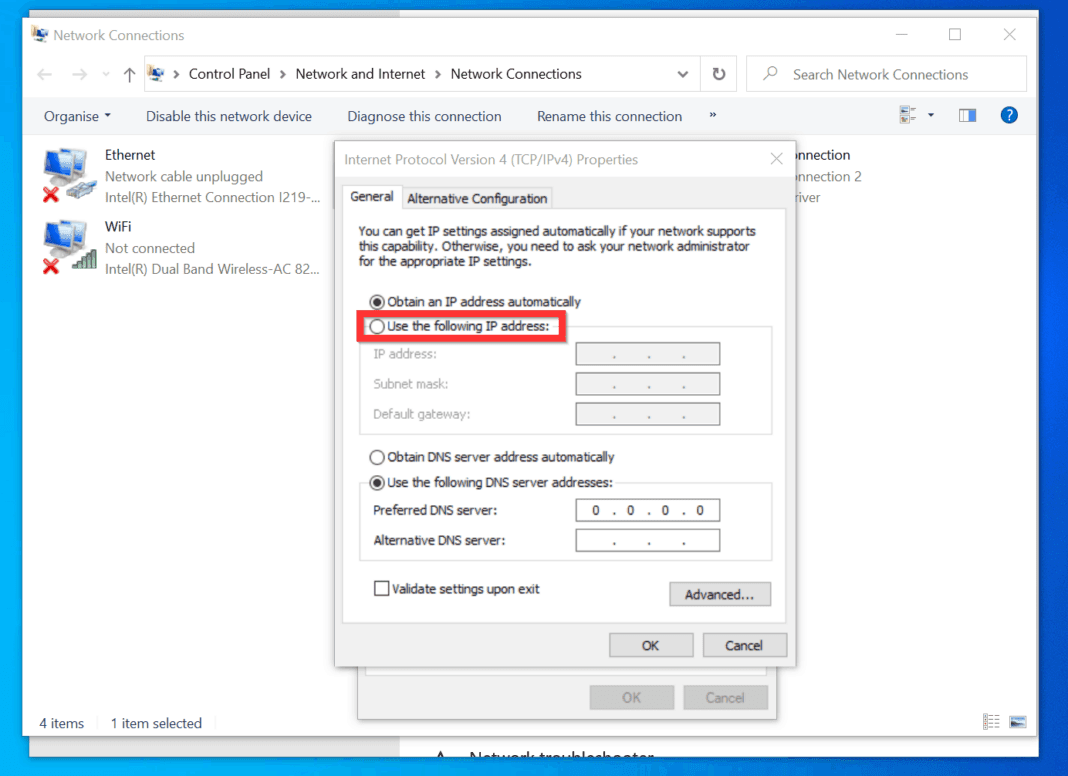This screenshot has height=776, width=1068.
Task: Confirm IPv4 properties with OK
Action: pyautogui.click(x=650, y=645)
